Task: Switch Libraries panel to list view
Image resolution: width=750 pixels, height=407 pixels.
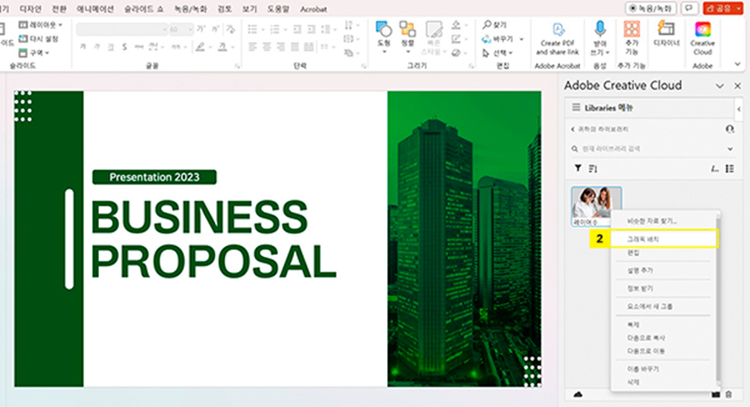Action: tap(729, 168)
